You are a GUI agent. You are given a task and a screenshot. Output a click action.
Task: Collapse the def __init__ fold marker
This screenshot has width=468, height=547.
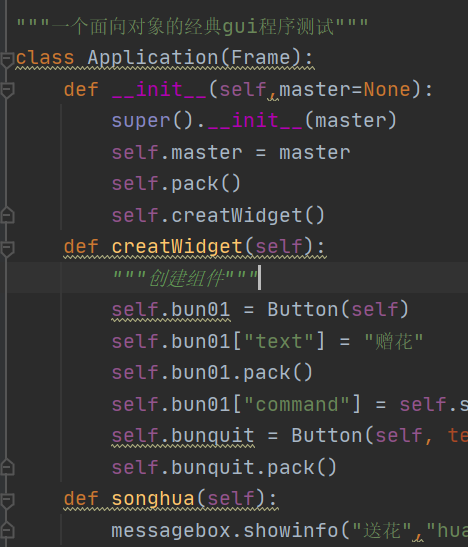coord(7,90)
